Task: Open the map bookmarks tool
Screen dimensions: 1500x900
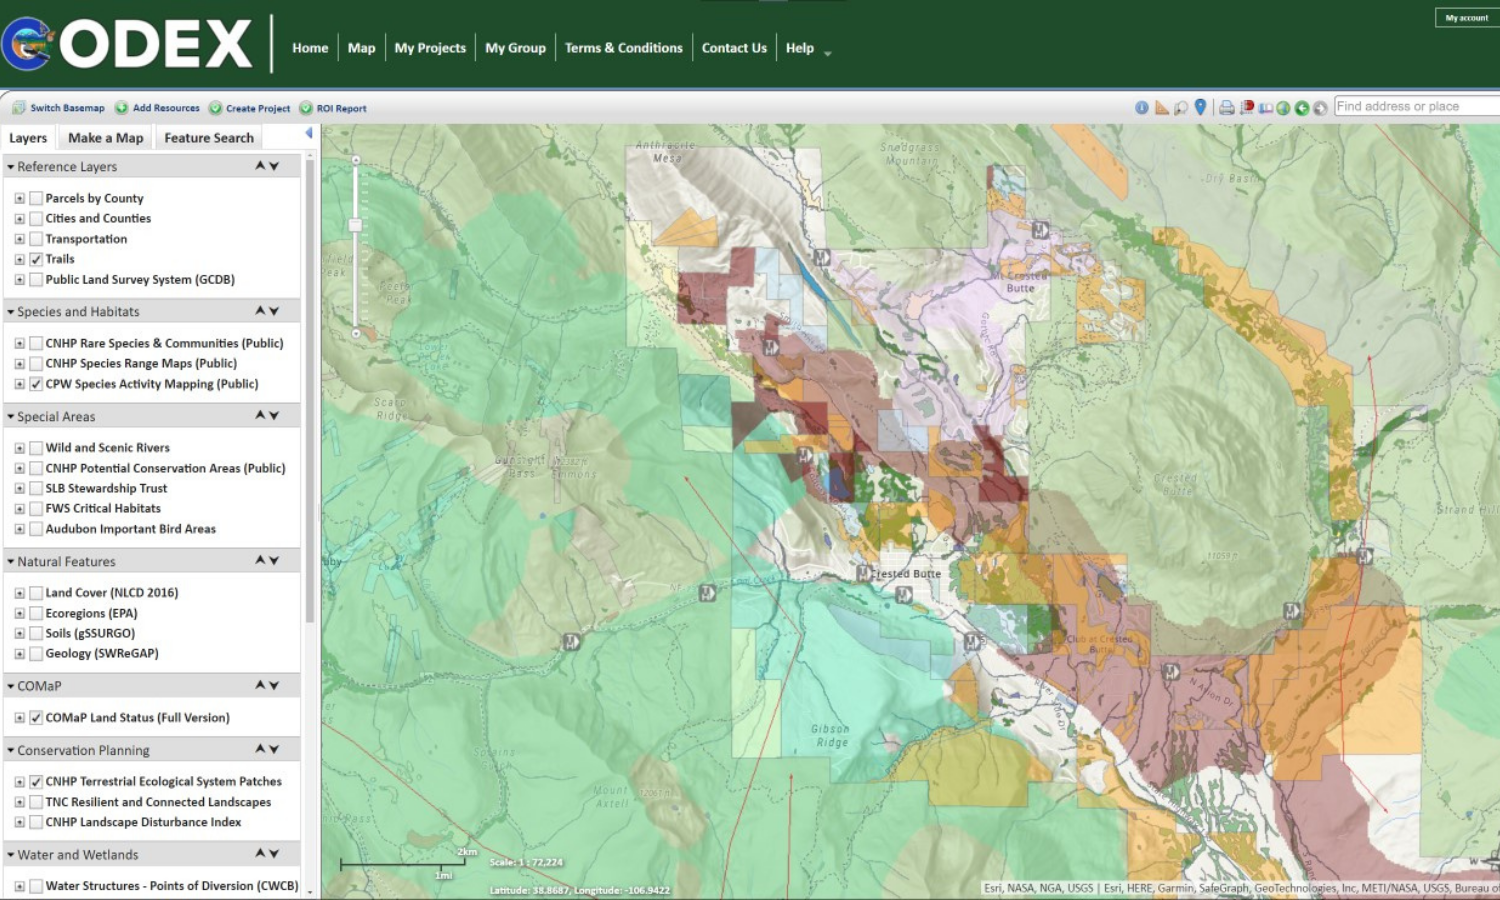Action: (1266, 106)
